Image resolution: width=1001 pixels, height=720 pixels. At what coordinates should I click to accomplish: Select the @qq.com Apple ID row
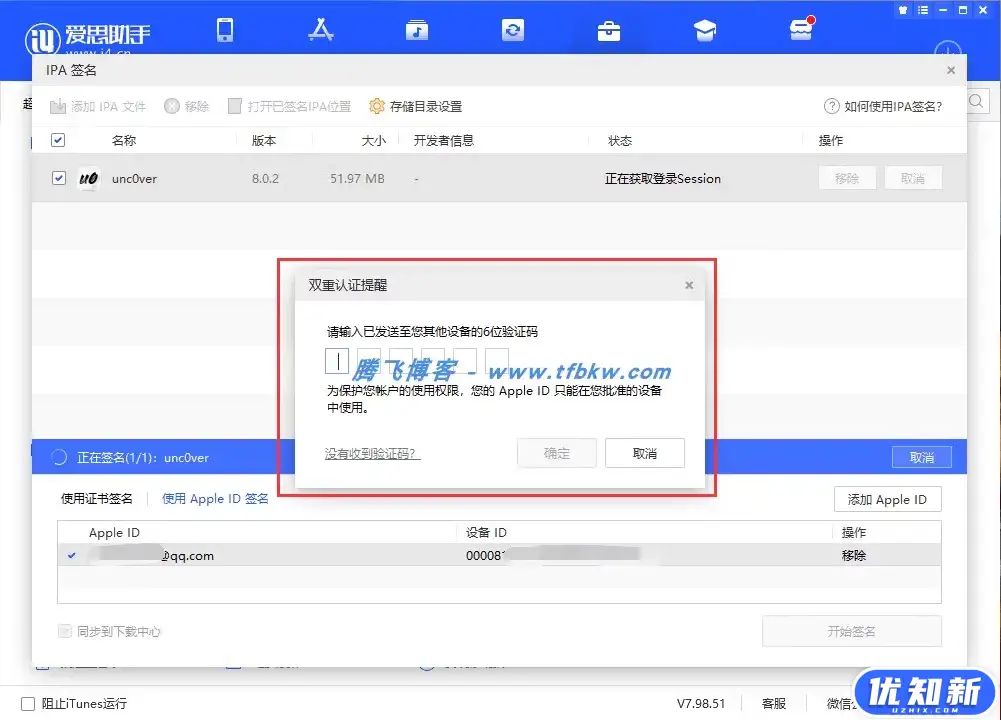(x=499, y=555)
